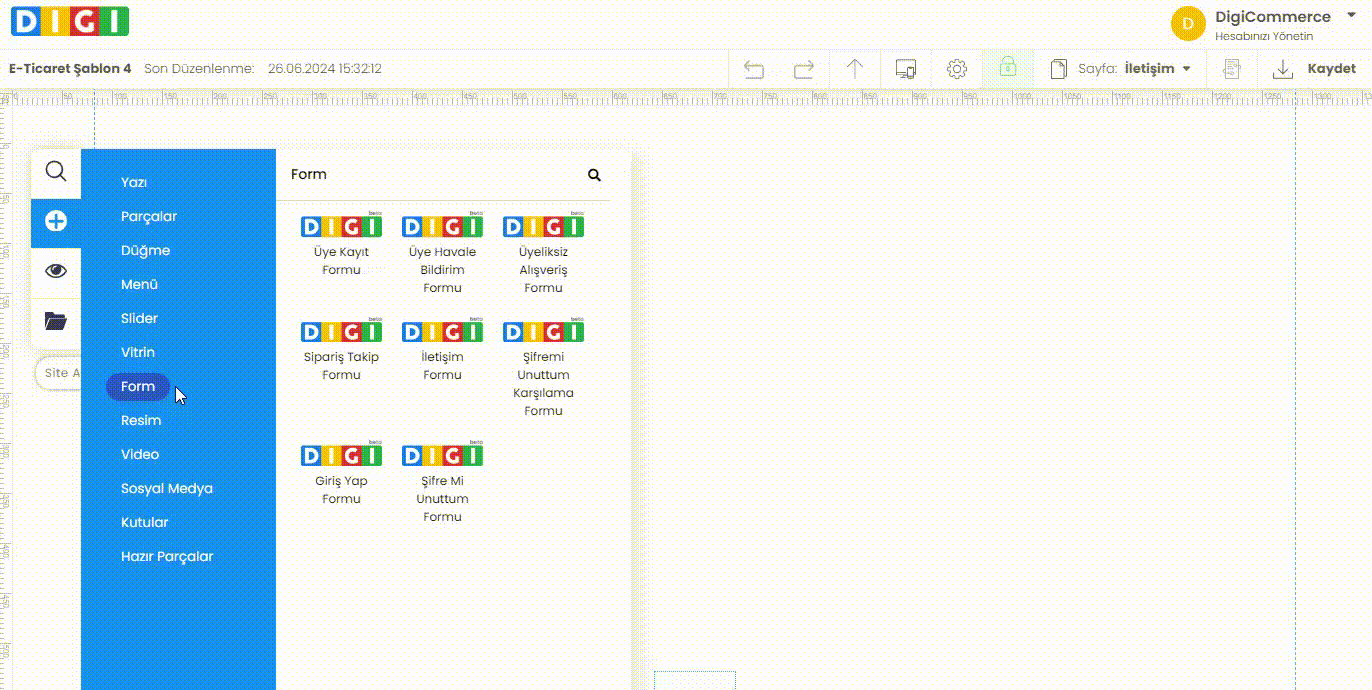Viewport: 1372px width, 690px height.
Task: Toggle the eye preview sidebar icon
Action: click(56, 271)
